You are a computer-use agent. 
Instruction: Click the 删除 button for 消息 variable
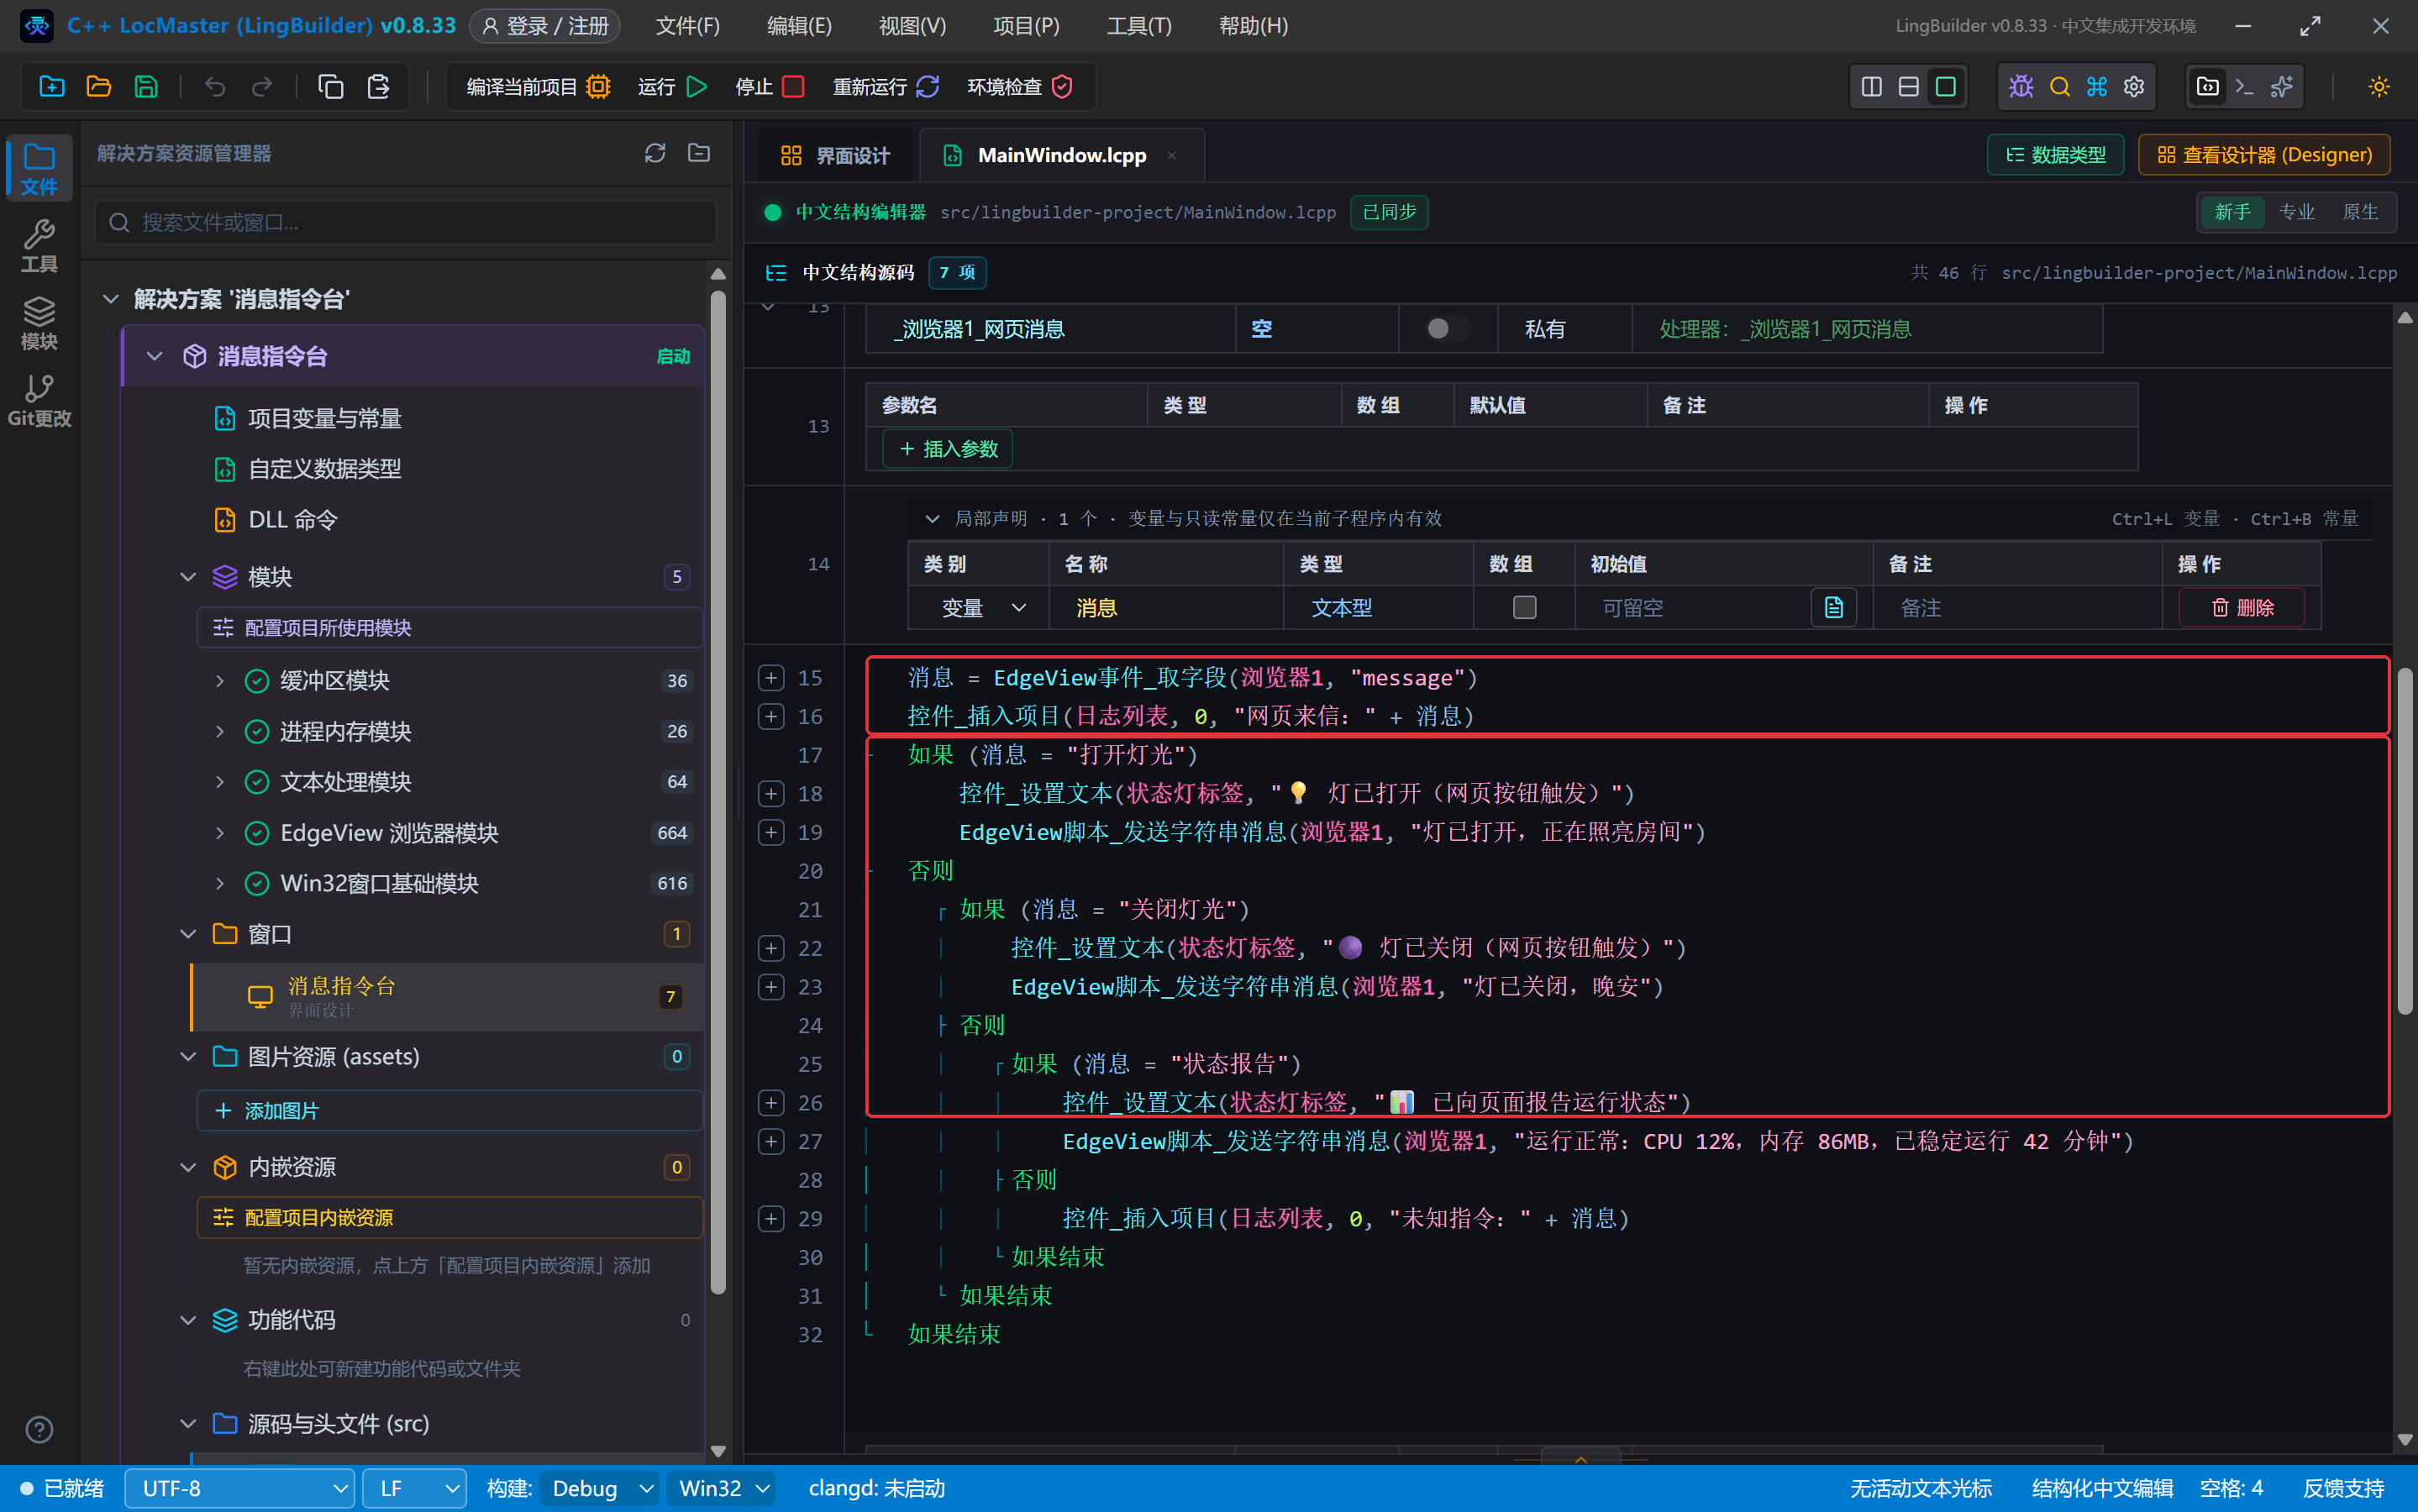pyautogui.click(x=2242, y=607)
